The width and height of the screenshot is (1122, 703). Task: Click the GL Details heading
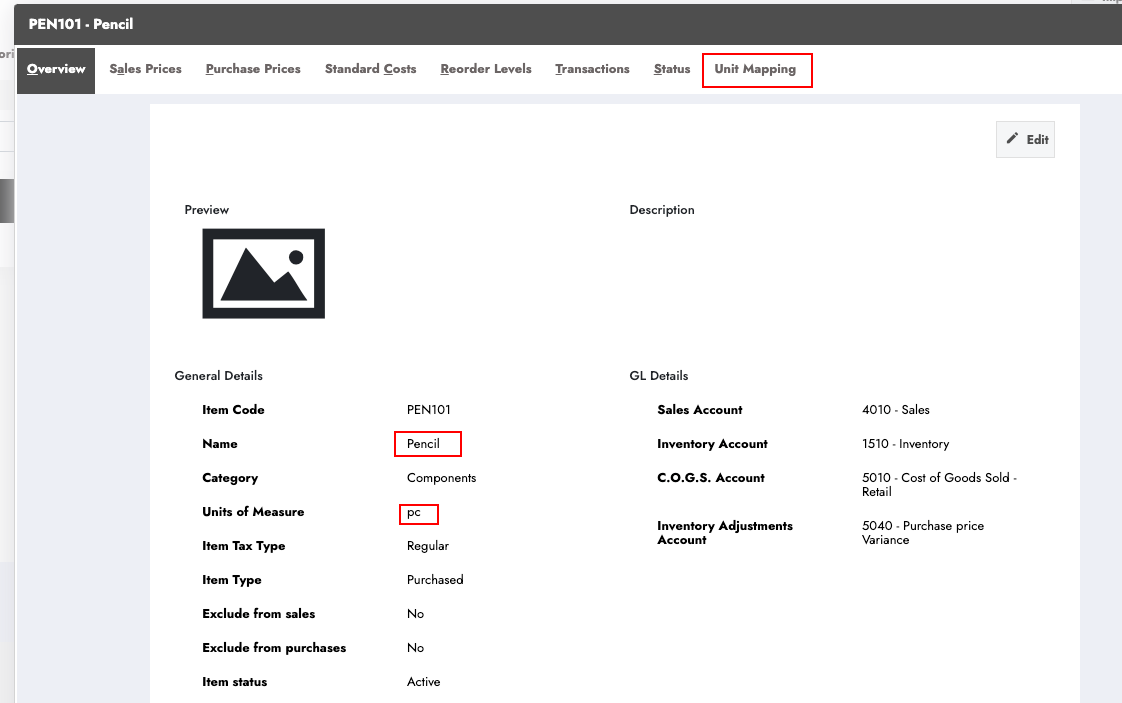(x=658, y=376)
